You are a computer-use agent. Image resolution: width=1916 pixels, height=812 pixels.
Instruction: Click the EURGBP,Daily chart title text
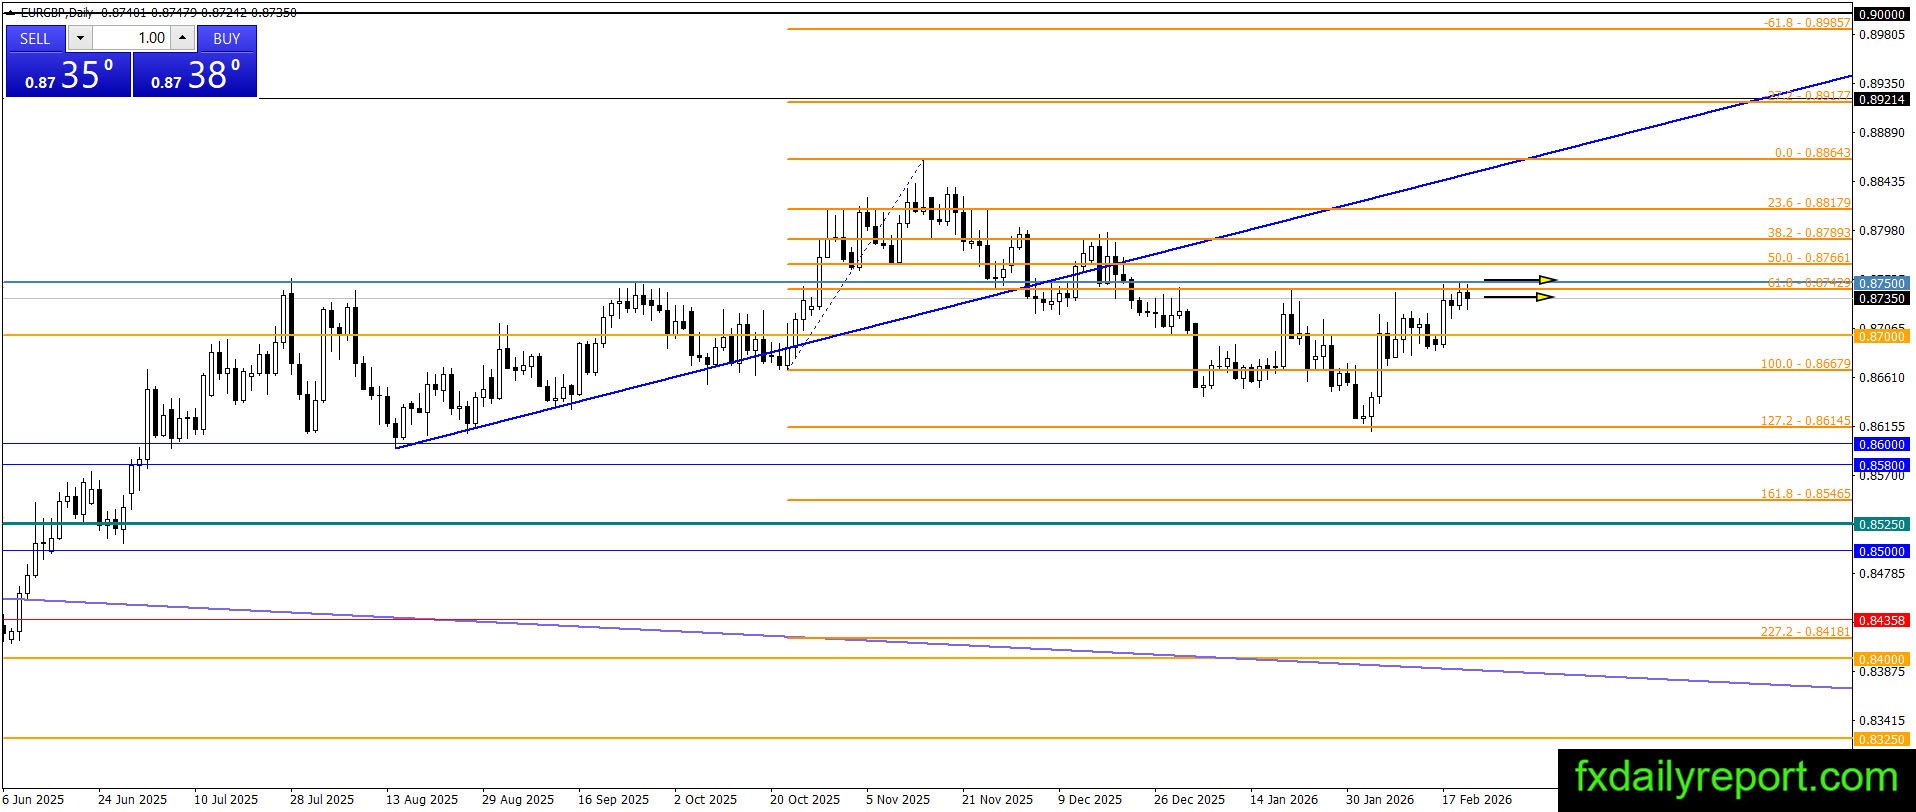(56, 13)
